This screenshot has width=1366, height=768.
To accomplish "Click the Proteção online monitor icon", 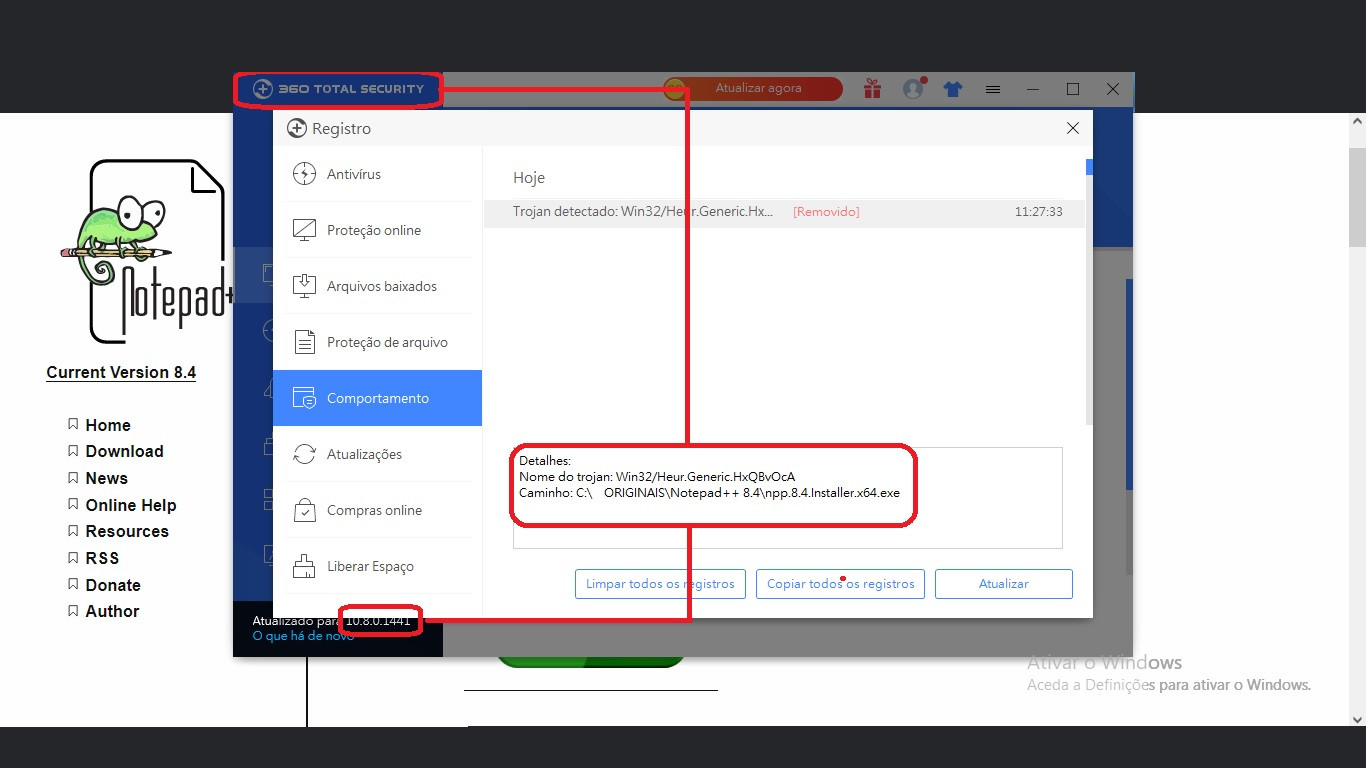I will tap(304, 230).
